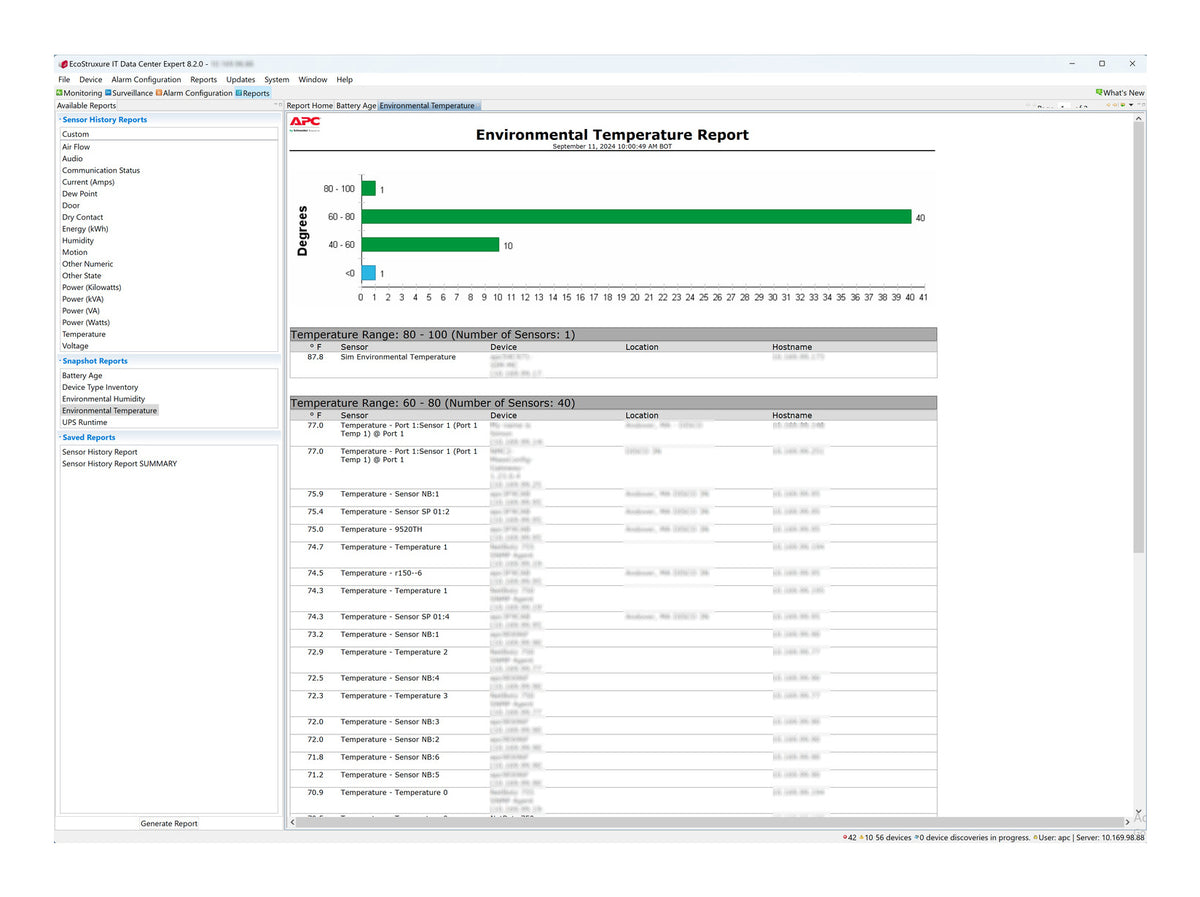Screen dimensions: 1200x897
Task: Collapse the Sensor History Reports section
Action: point(59,119)
